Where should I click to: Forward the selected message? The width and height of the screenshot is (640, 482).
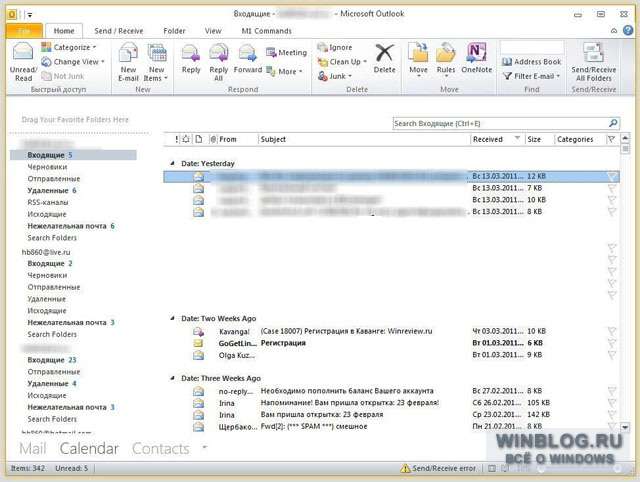point(248,59)
